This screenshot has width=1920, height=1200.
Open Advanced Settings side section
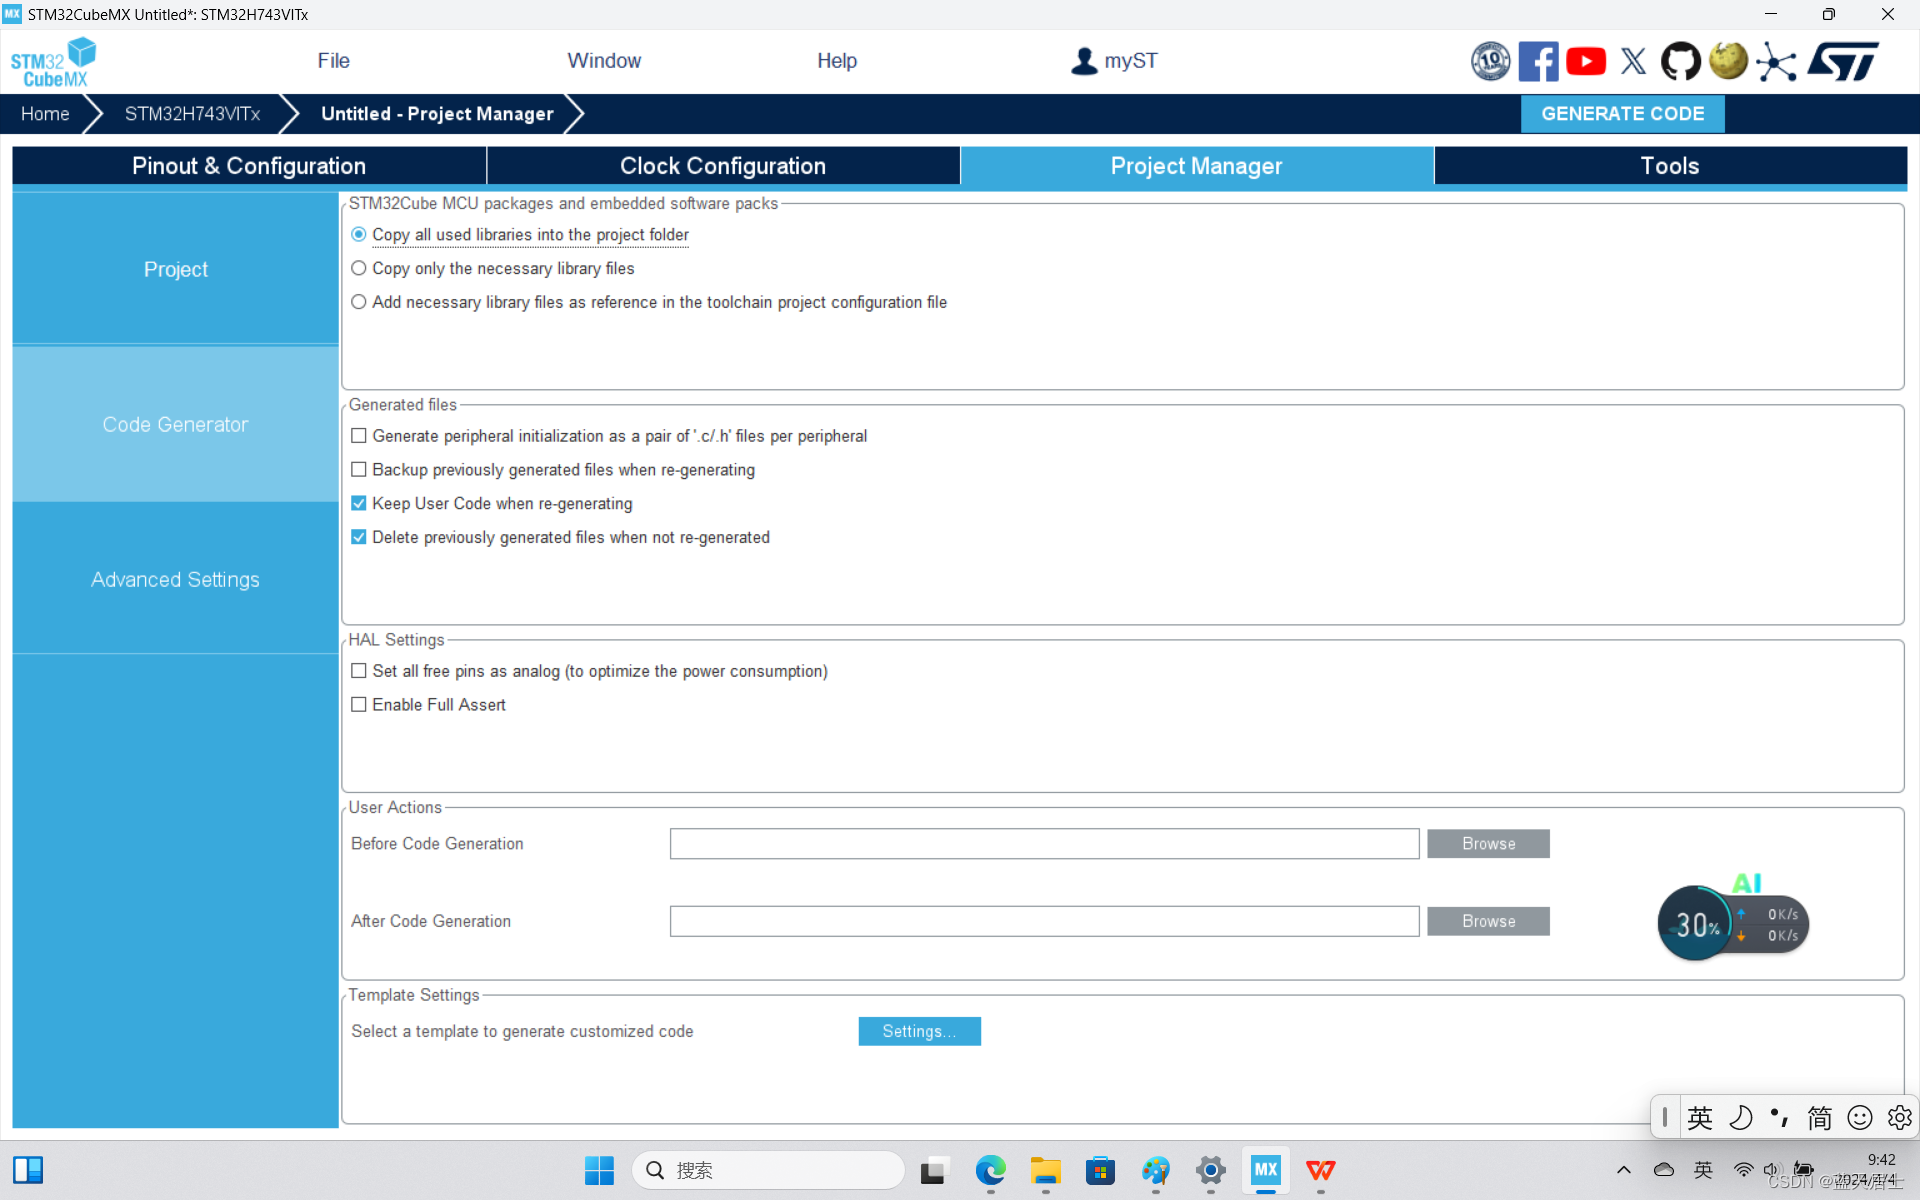(x=175, y=580)
